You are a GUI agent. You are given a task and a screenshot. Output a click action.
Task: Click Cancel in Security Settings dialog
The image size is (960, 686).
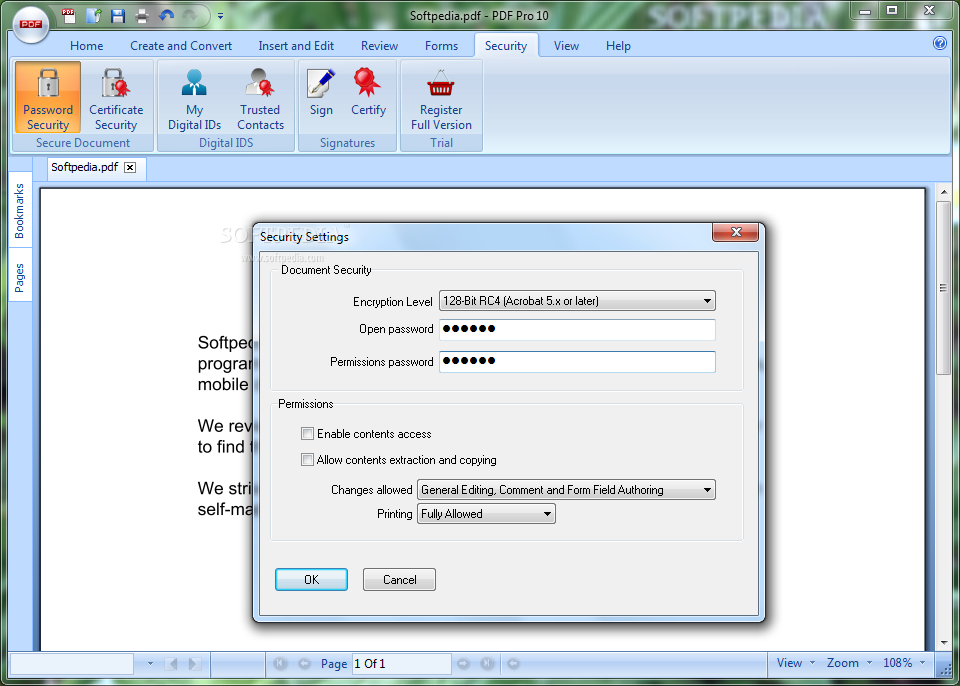coord(399,579)
